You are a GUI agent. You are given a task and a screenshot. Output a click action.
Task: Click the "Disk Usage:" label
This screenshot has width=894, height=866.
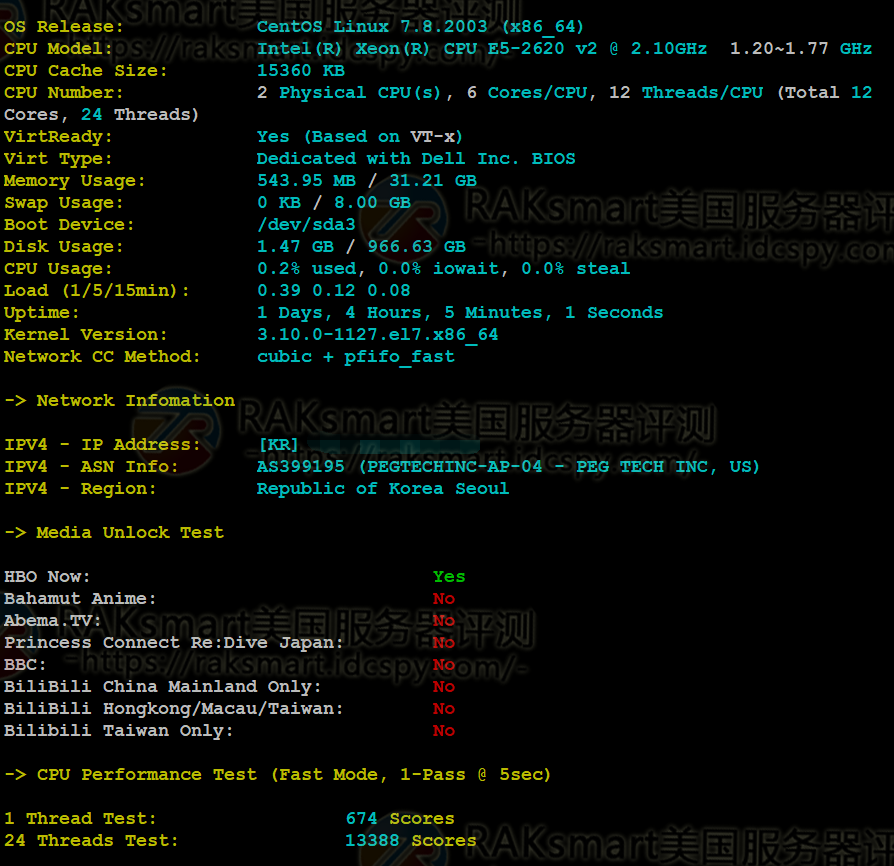tap(63, 247)
